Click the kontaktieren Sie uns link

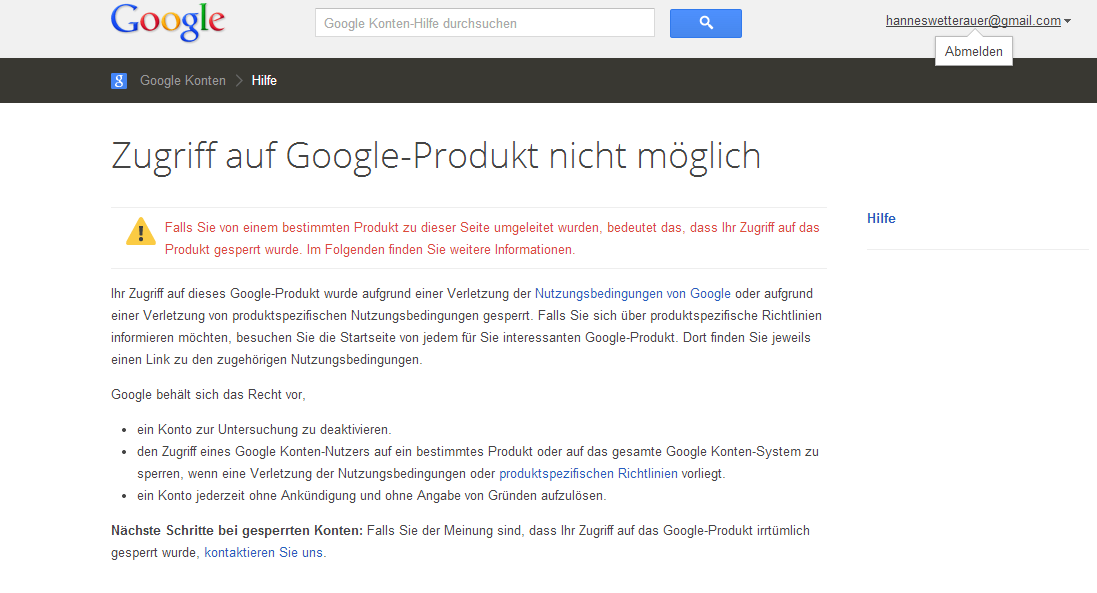(264, 552)
